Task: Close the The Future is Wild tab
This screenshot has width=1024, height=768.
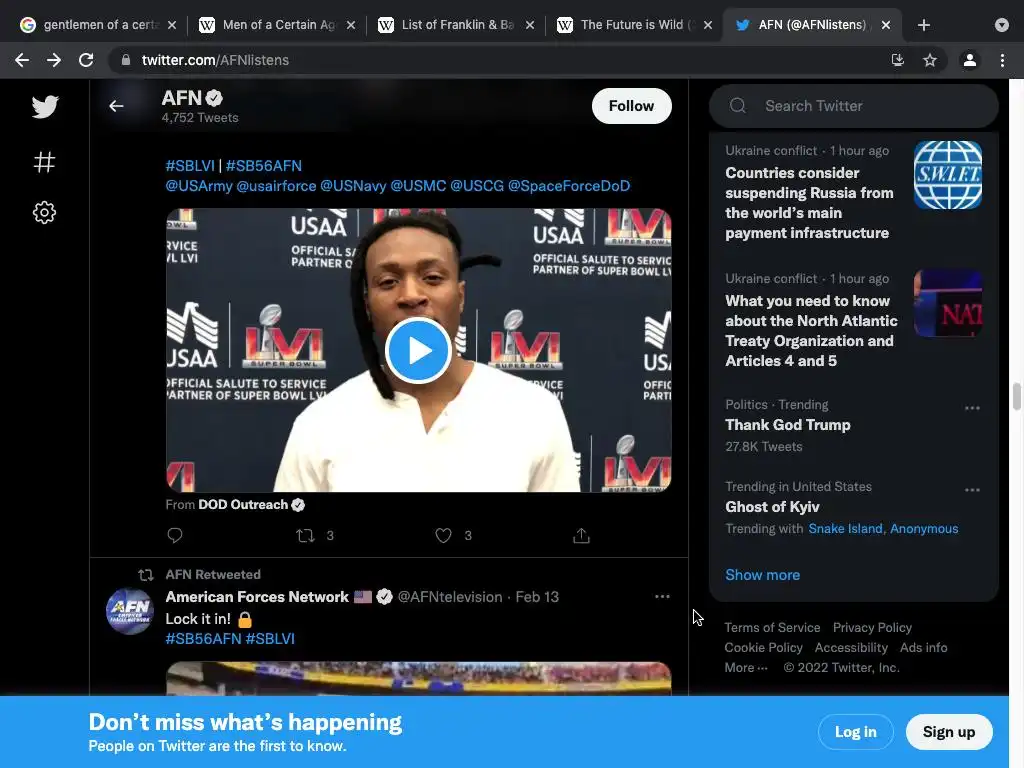Action: tap(708, 25)
